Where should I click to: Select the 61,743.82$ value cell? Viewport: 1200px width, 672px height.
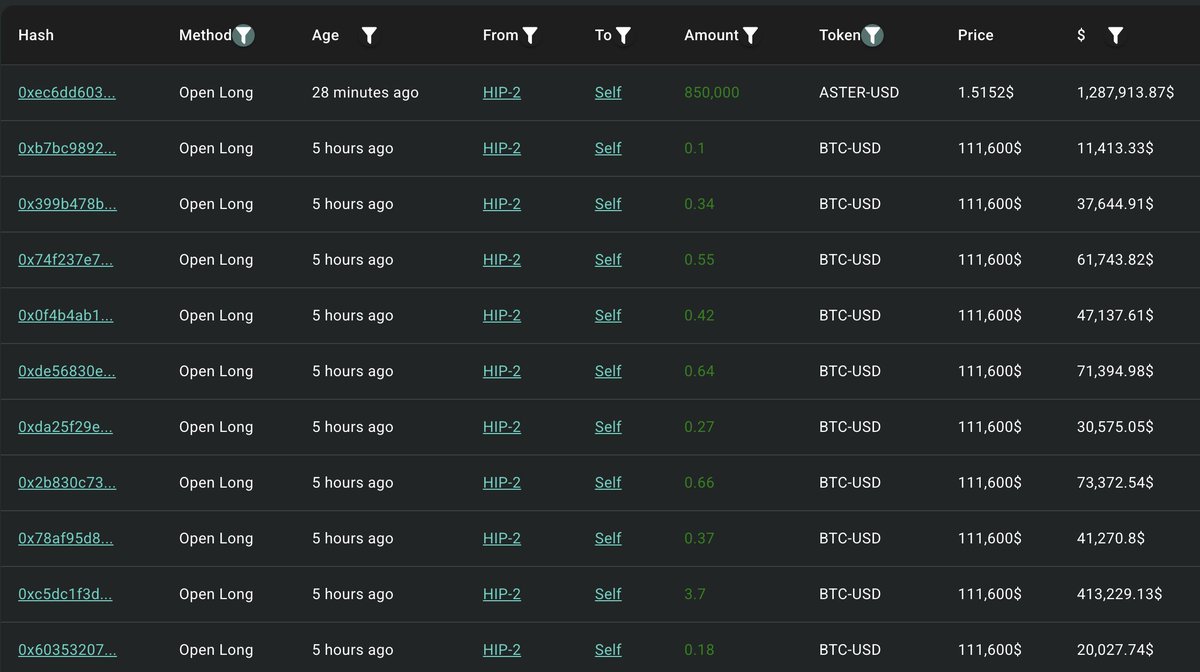point(1115,260)
